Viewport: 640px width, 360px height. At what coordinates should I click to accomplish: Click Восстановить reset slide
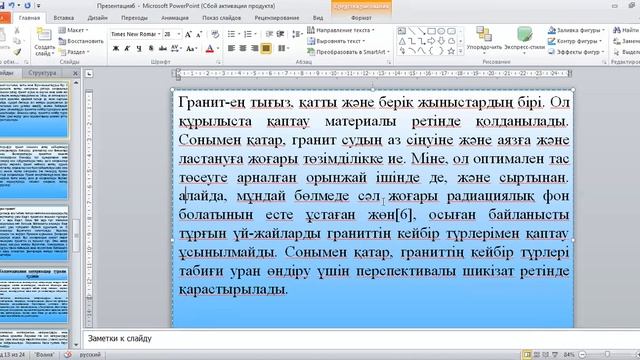[x=81, y=41]
